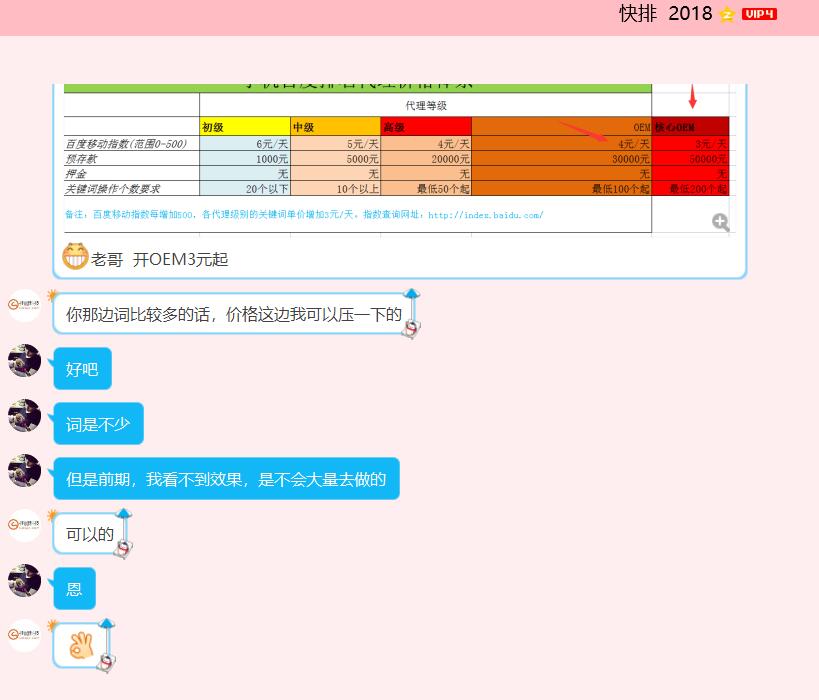Click the 关键词操作个数要求 row label

click(112, 189)
